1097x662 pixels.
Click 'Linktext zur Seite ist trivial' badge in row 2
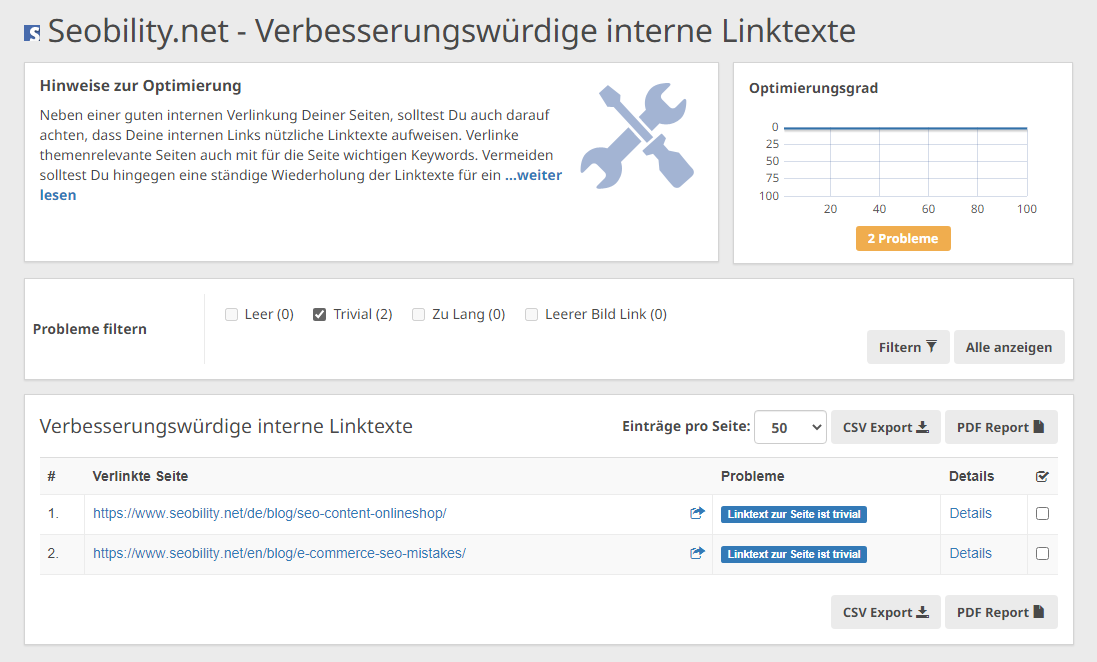(x=794, y=554)
